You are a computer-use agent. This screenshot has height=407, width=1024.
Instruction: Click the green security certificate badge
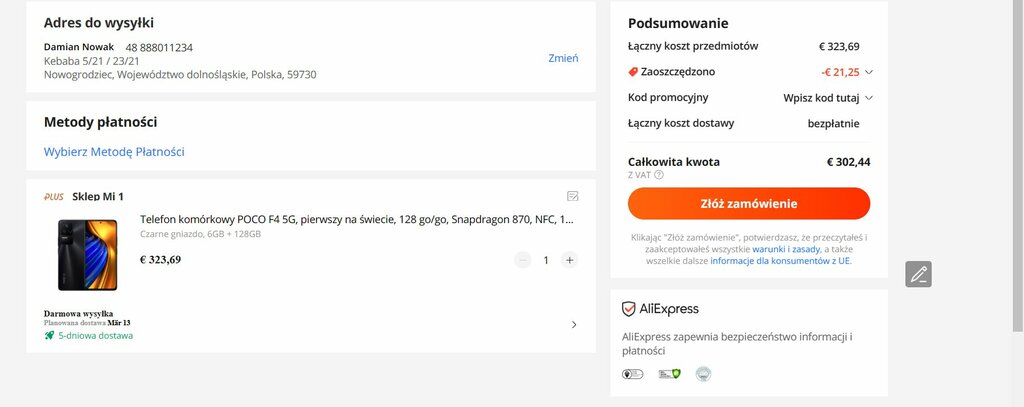(x=669, y=374)
